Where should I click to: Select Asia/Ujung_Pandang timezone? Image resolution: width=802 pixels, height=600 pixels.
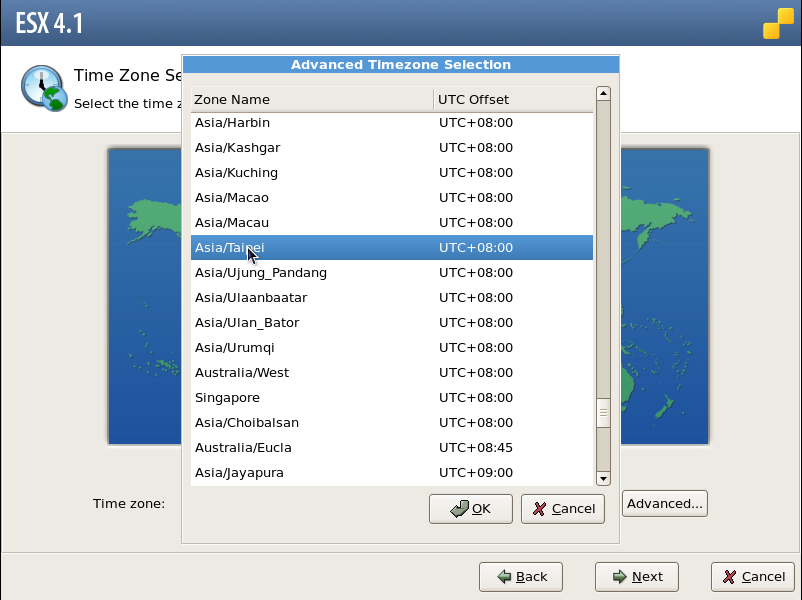tap(392, 273)
